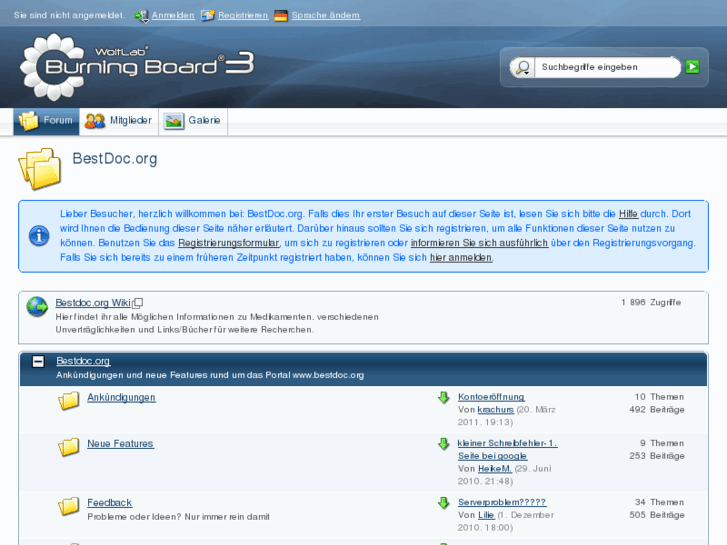Open the Registrierungsformular link
This screenshot has width=727, height=545.
(229, 243)
